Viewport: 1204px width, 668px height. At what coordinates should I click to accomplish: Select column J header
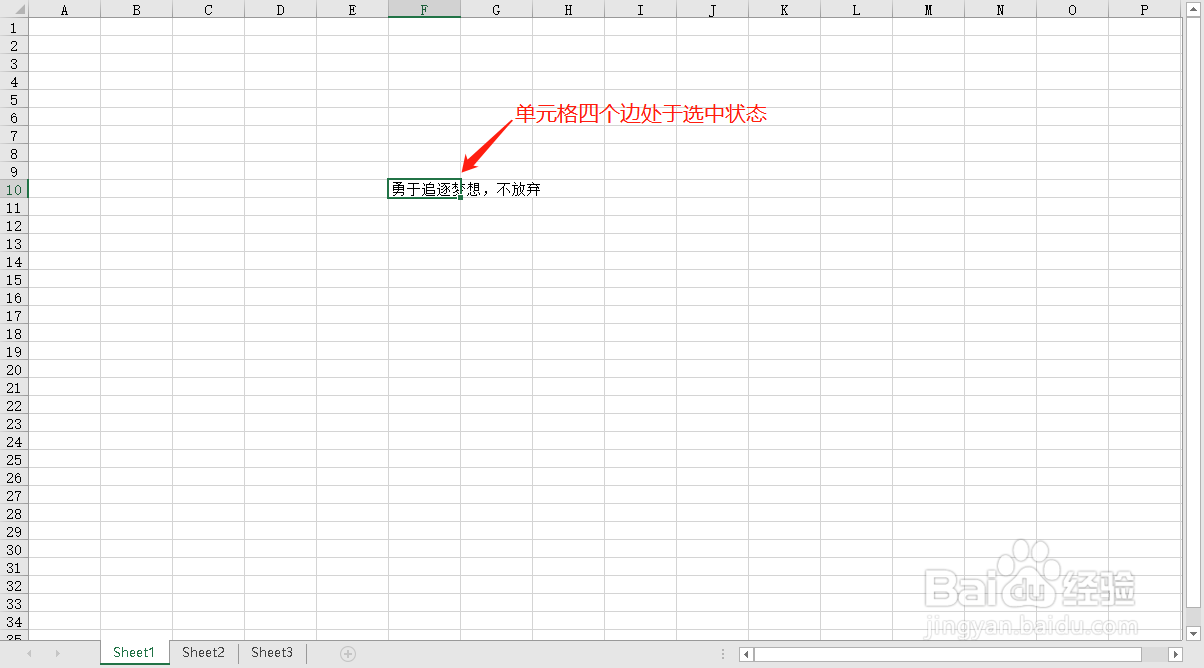[x=712, y=9]
